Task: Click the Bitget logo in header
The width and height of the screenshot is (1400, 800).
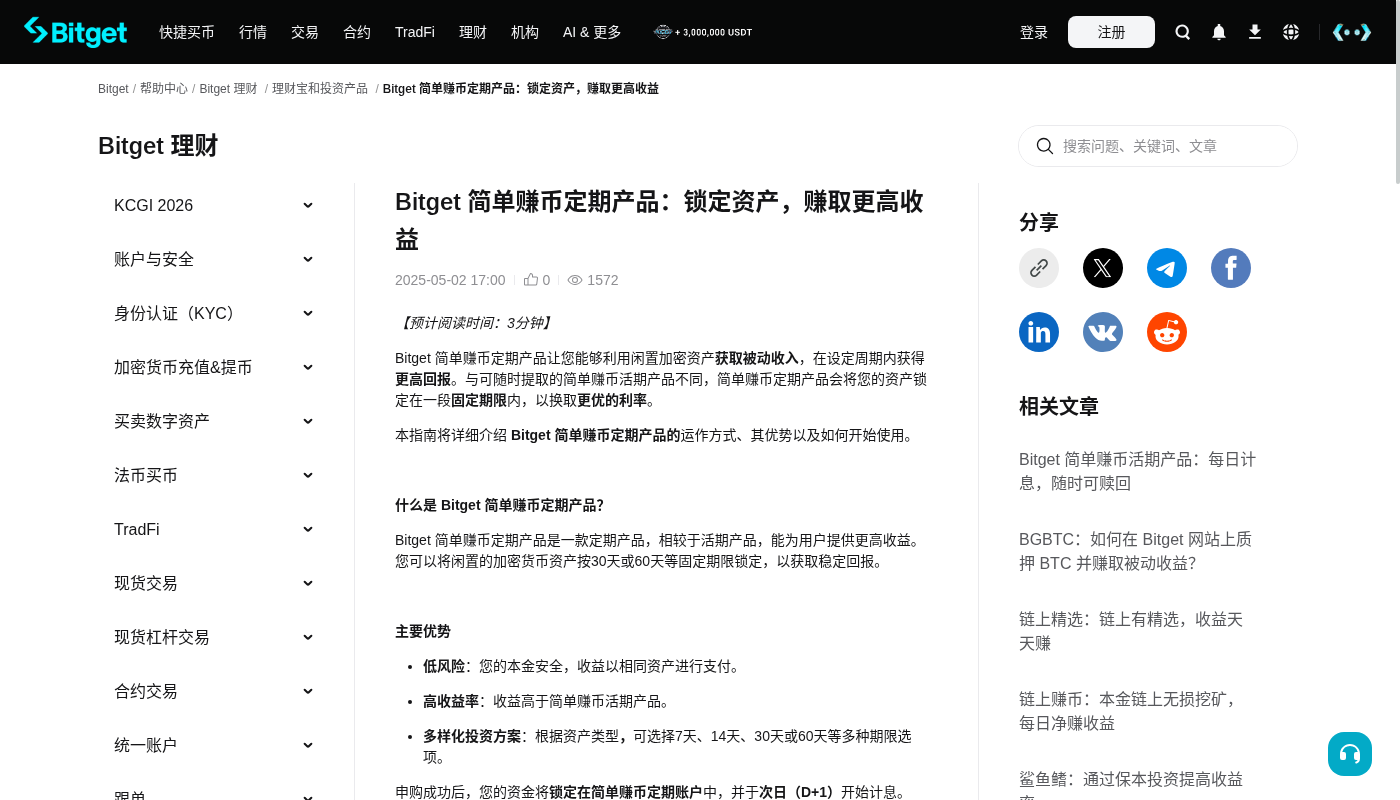Action: (x=76, y=32)
